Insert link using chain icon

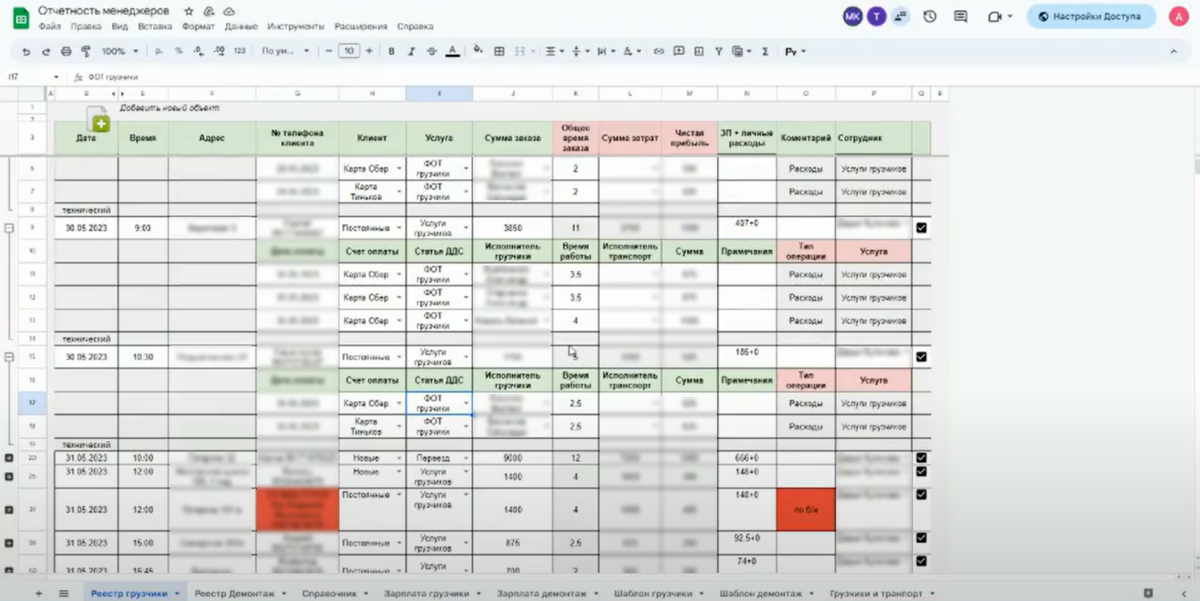(658, 51)
